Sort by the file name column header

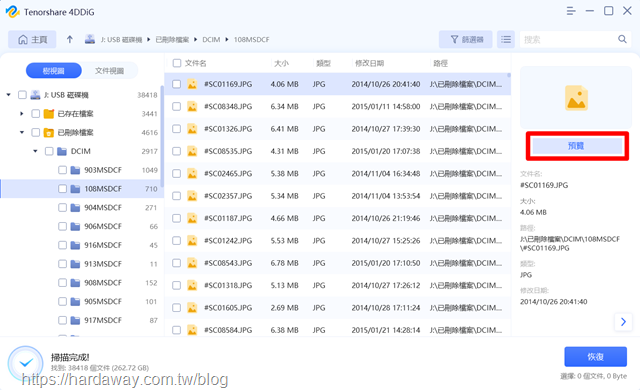click(x=196, y=63)
